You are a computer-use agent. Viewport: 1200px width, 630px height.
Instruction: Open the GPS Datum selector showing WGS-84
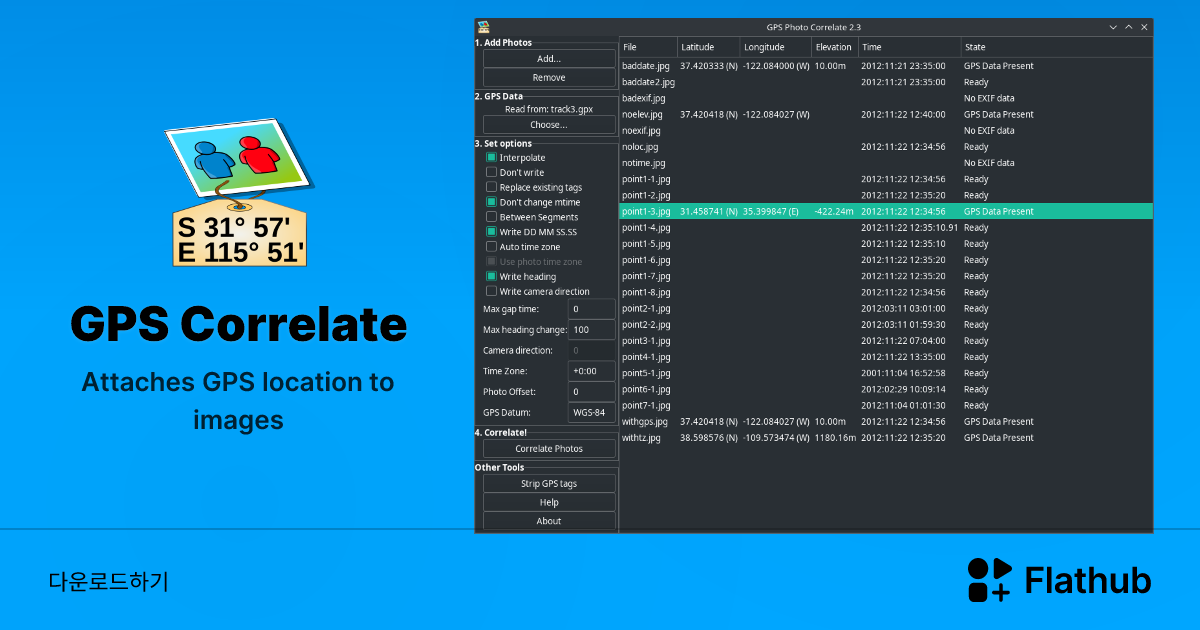tap(591, 411)
